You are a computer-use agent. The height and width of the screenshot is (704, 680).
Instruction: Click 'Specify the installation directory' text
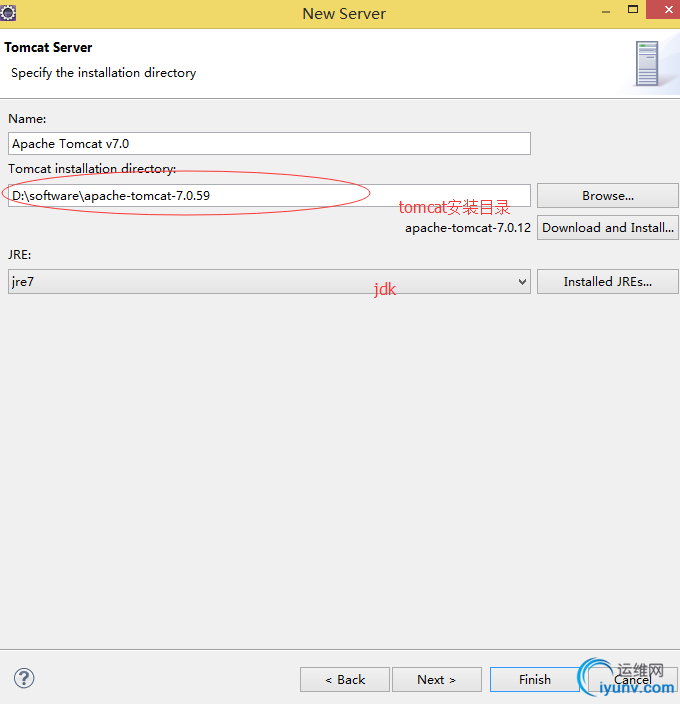[104, 73]
